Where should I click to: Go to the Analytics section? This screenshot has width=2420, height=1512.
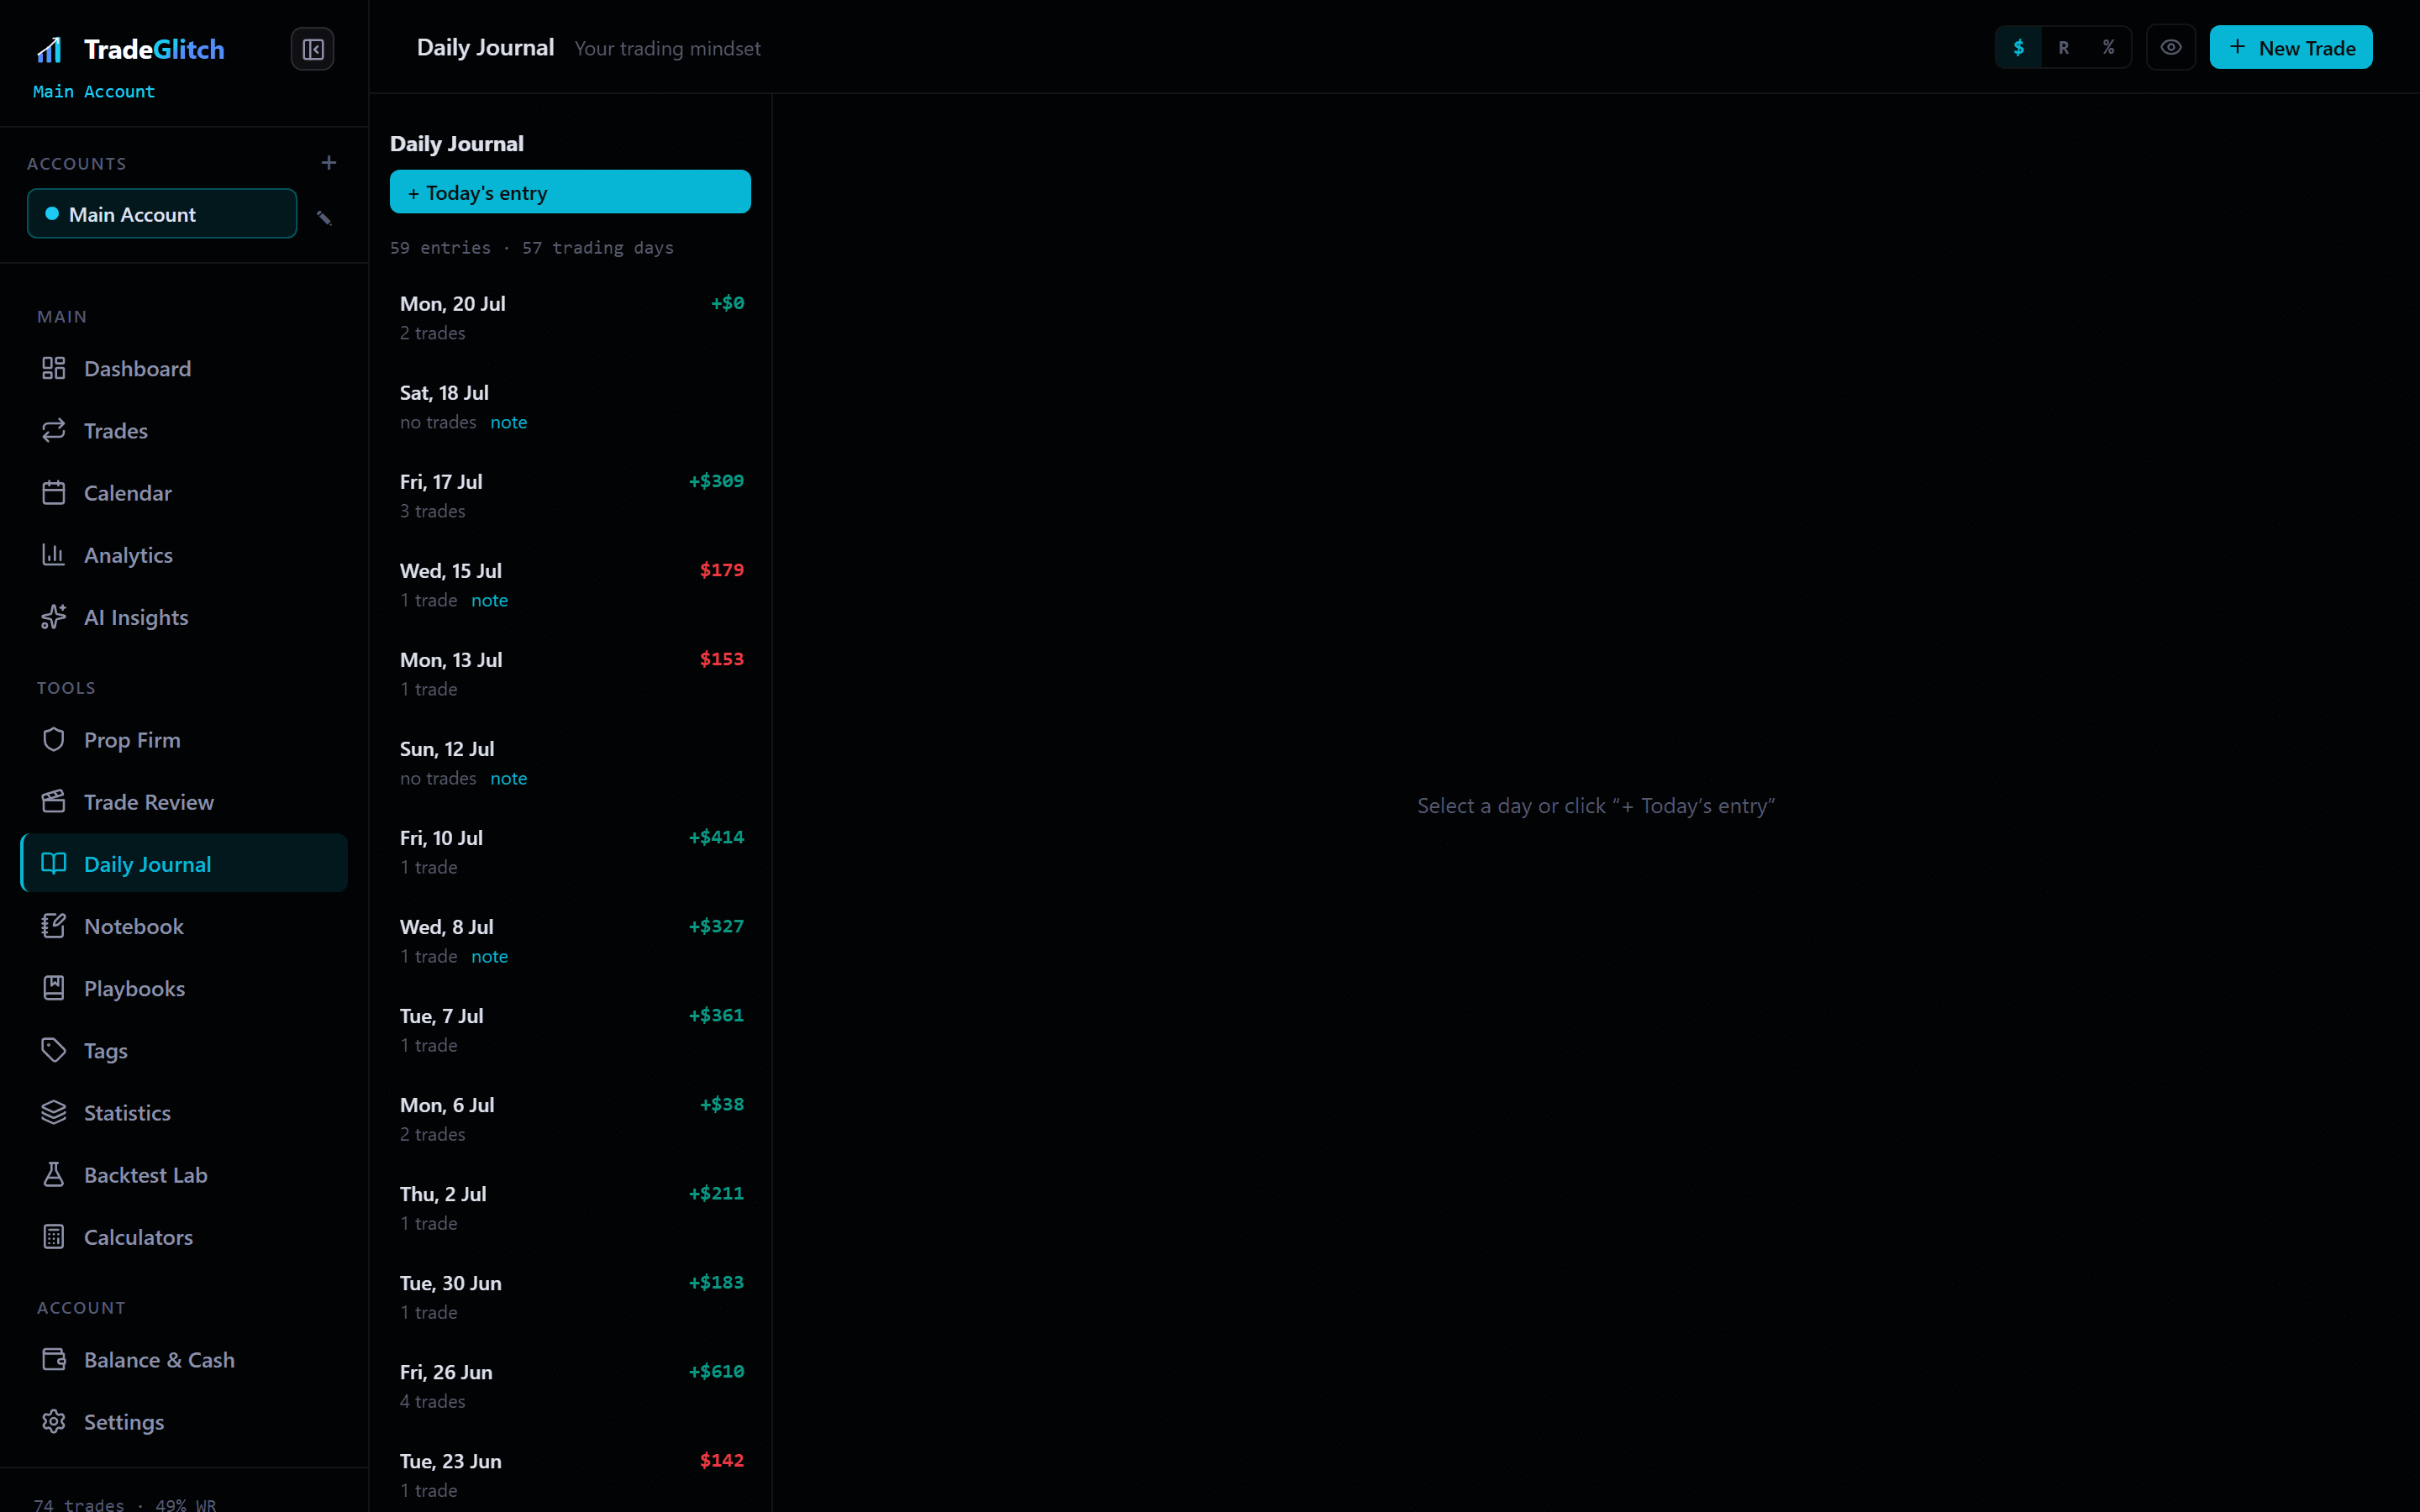(x=184, y=554)
